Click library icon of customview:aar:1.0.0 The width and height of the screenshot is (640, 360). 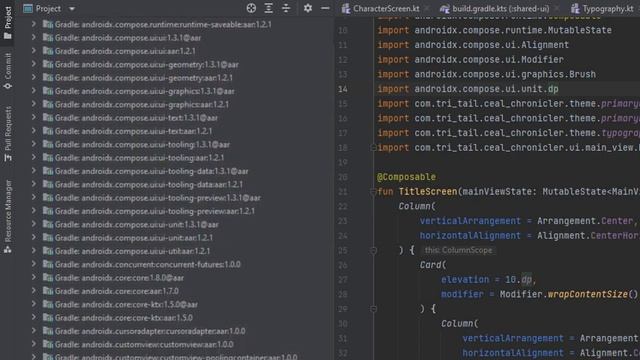(48, 344)
